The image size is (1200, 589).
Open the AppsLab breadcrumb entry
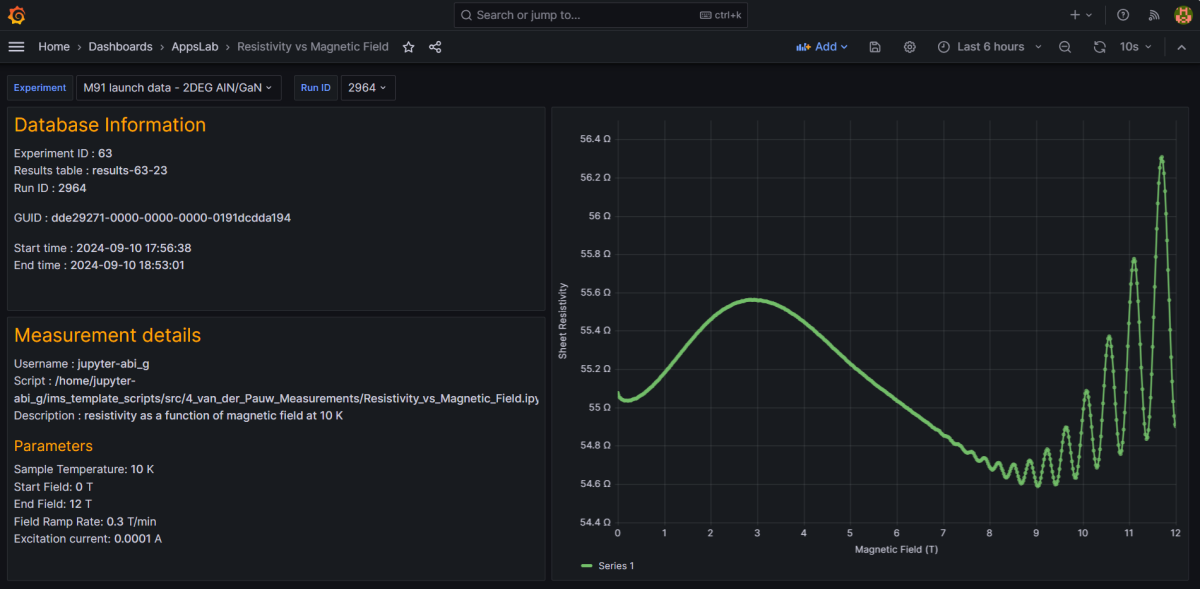(x=195, y=46)
